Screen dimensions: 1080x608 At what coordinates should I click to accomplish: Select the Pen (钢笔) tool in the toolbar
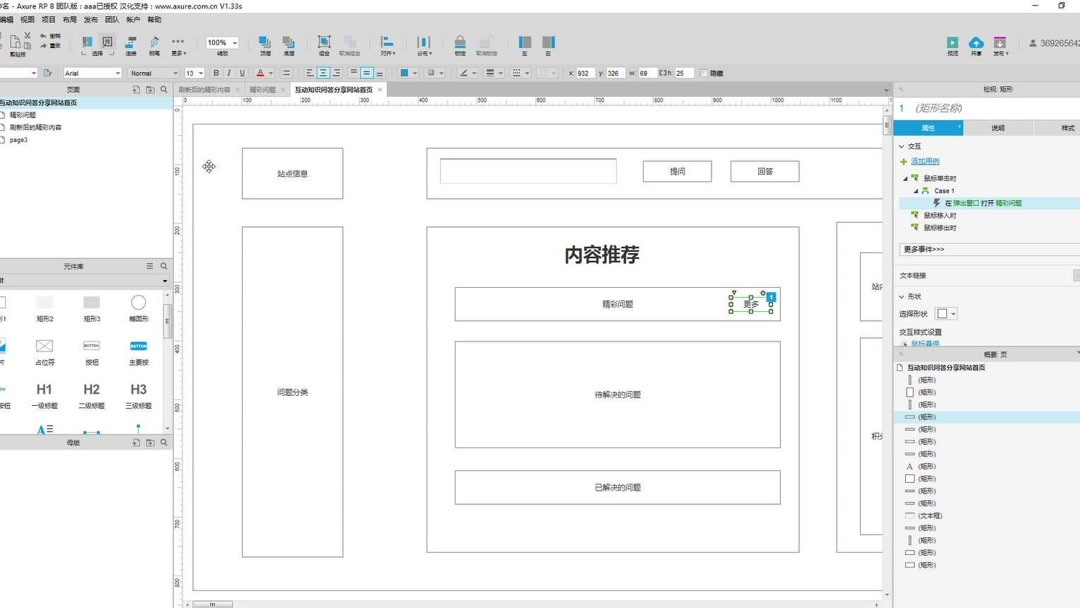(x=155, y=42)
